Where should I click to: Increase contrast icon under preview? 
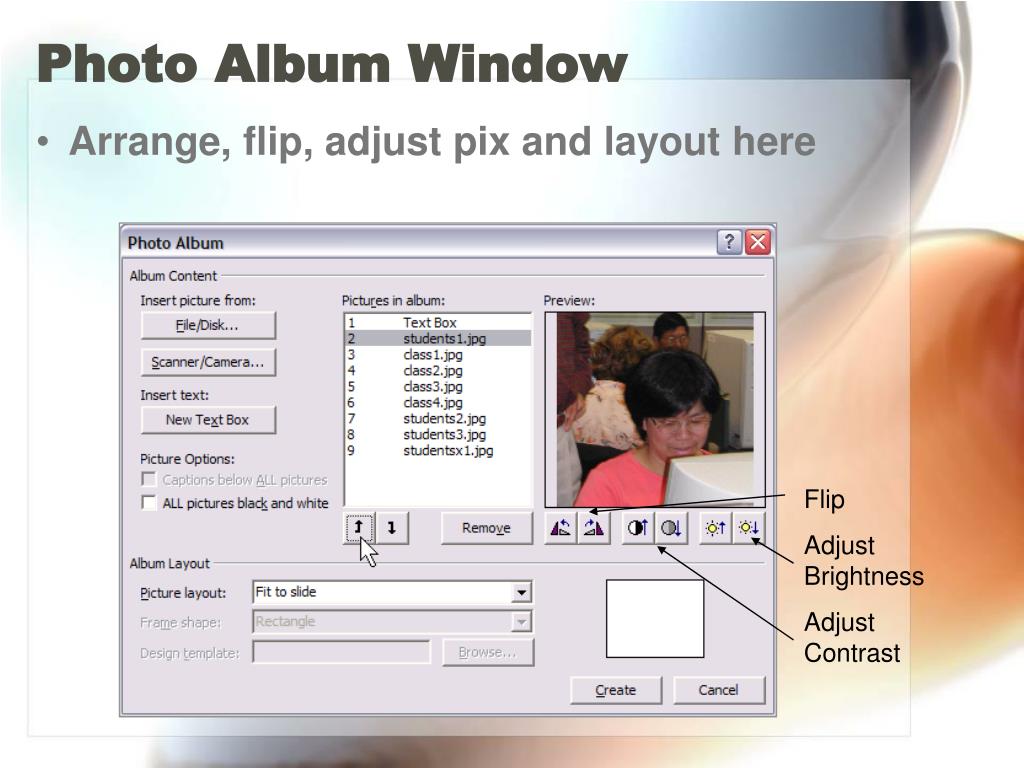click(x=638, y=528)
